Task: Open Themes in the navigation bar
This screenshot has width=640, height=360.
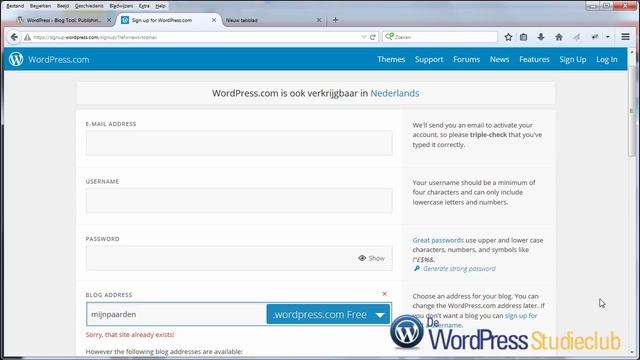Action: click(391, 59)
